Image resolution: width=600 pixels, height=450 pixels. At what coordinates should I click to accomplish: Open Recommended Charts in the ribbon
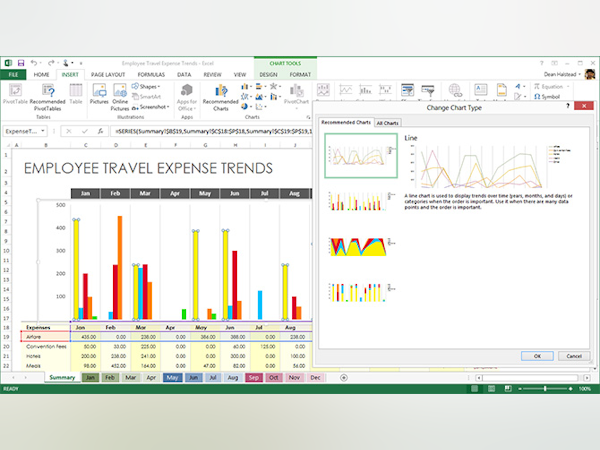tap(220, 98)
